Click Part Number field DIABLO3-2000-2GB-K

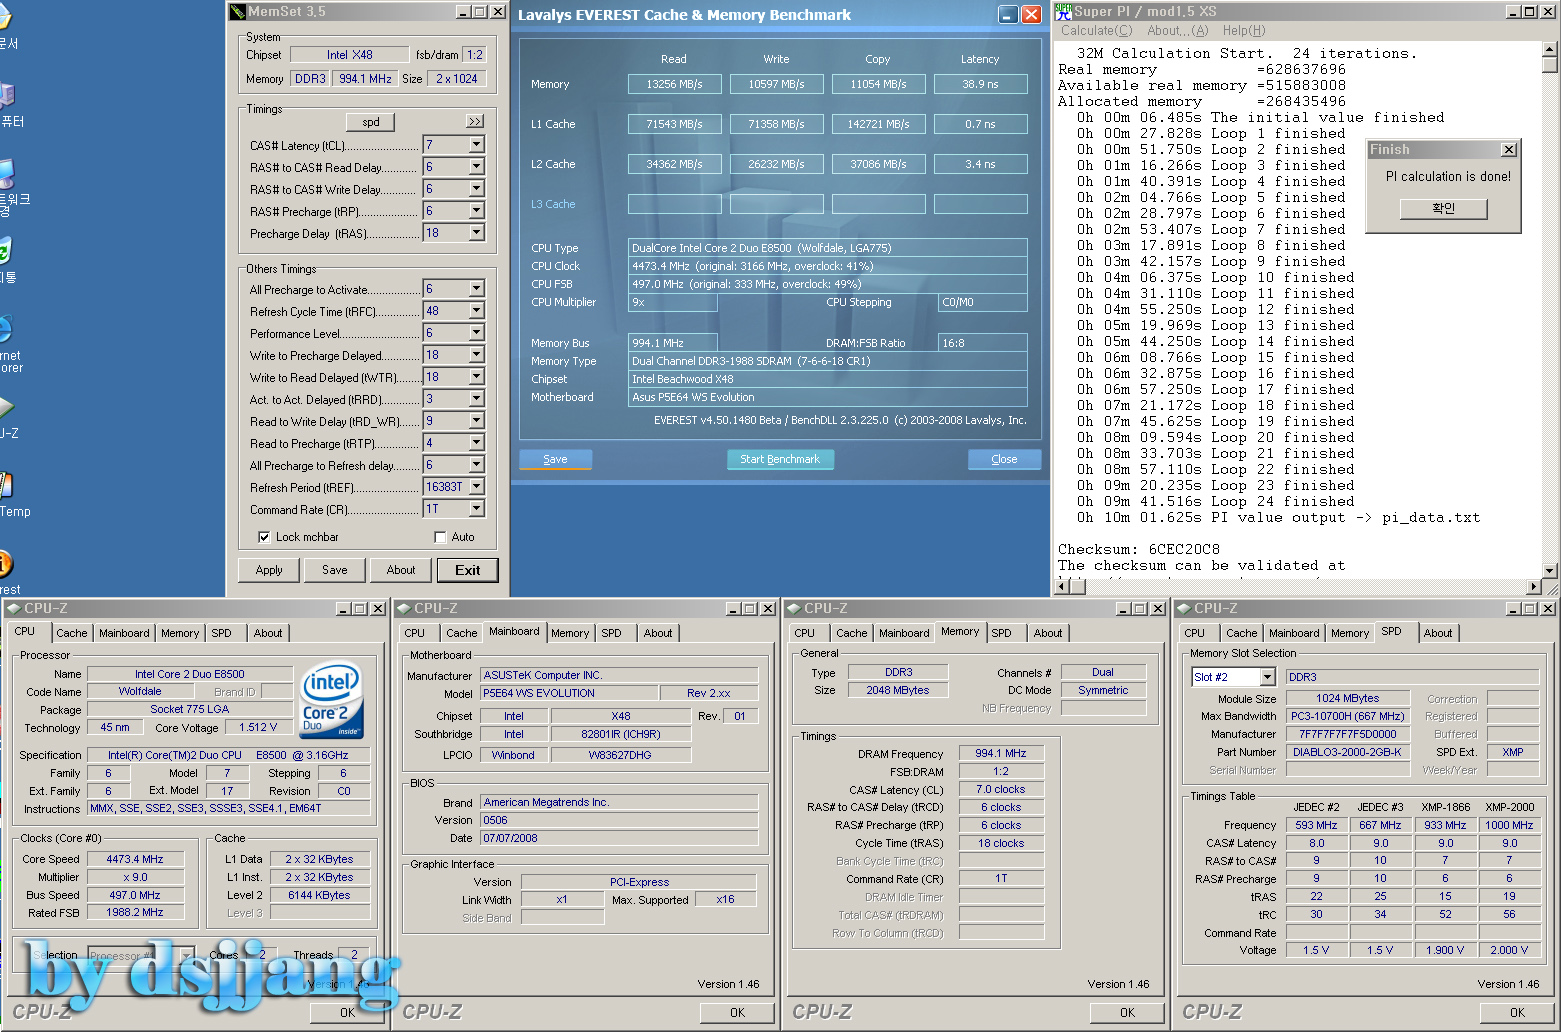[1348, 752]
